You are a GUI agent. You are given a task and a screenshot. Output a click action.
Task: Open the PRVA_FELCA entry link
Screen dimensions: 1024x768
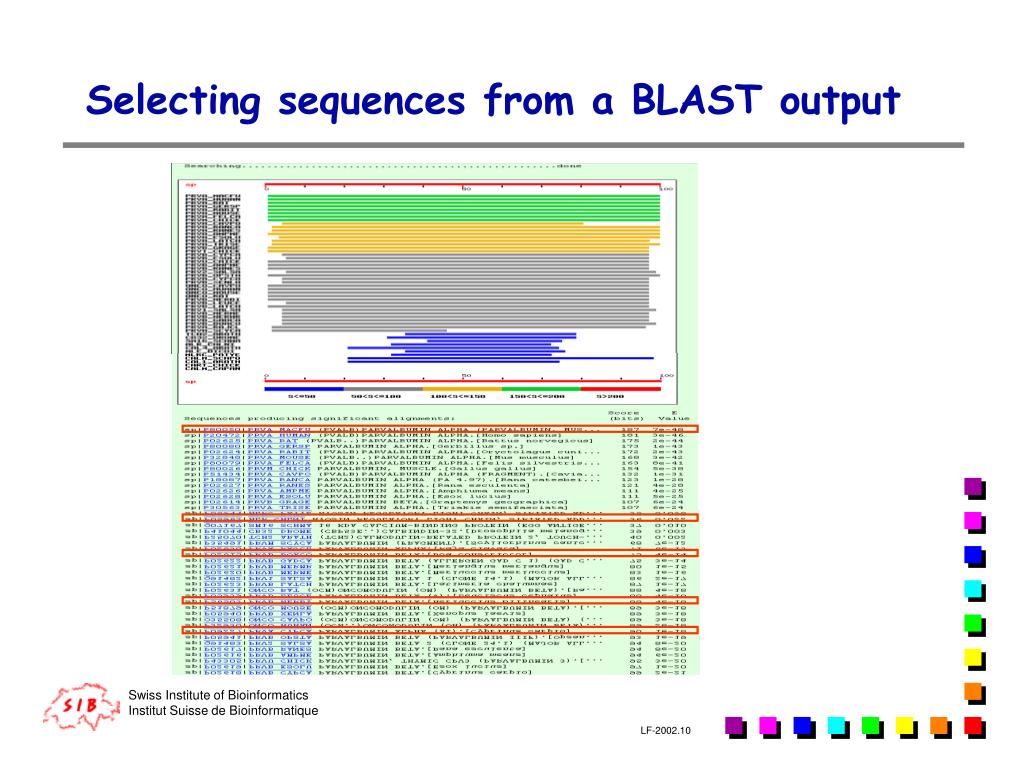click(279, 463)
